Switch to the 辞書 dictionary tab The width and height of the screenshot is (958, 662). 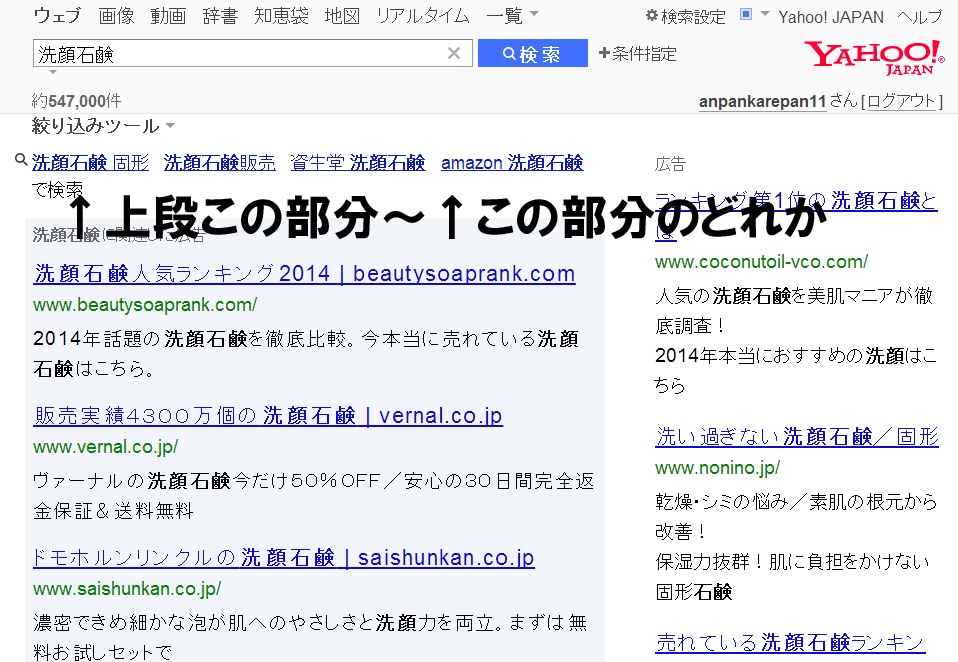coord(220,16)
